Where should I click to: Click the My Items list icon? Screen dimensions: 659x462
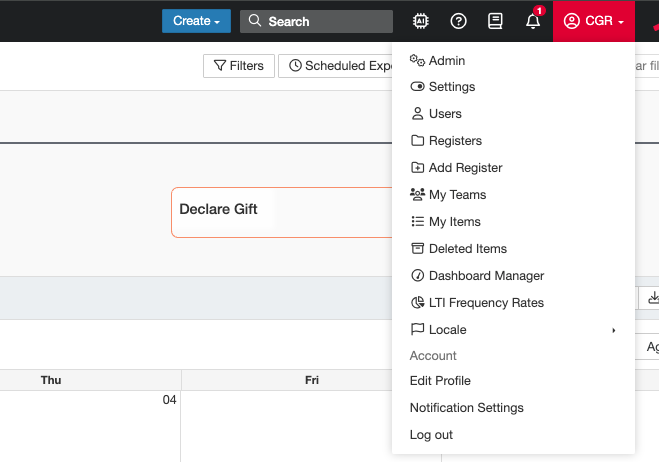point(417,221)
